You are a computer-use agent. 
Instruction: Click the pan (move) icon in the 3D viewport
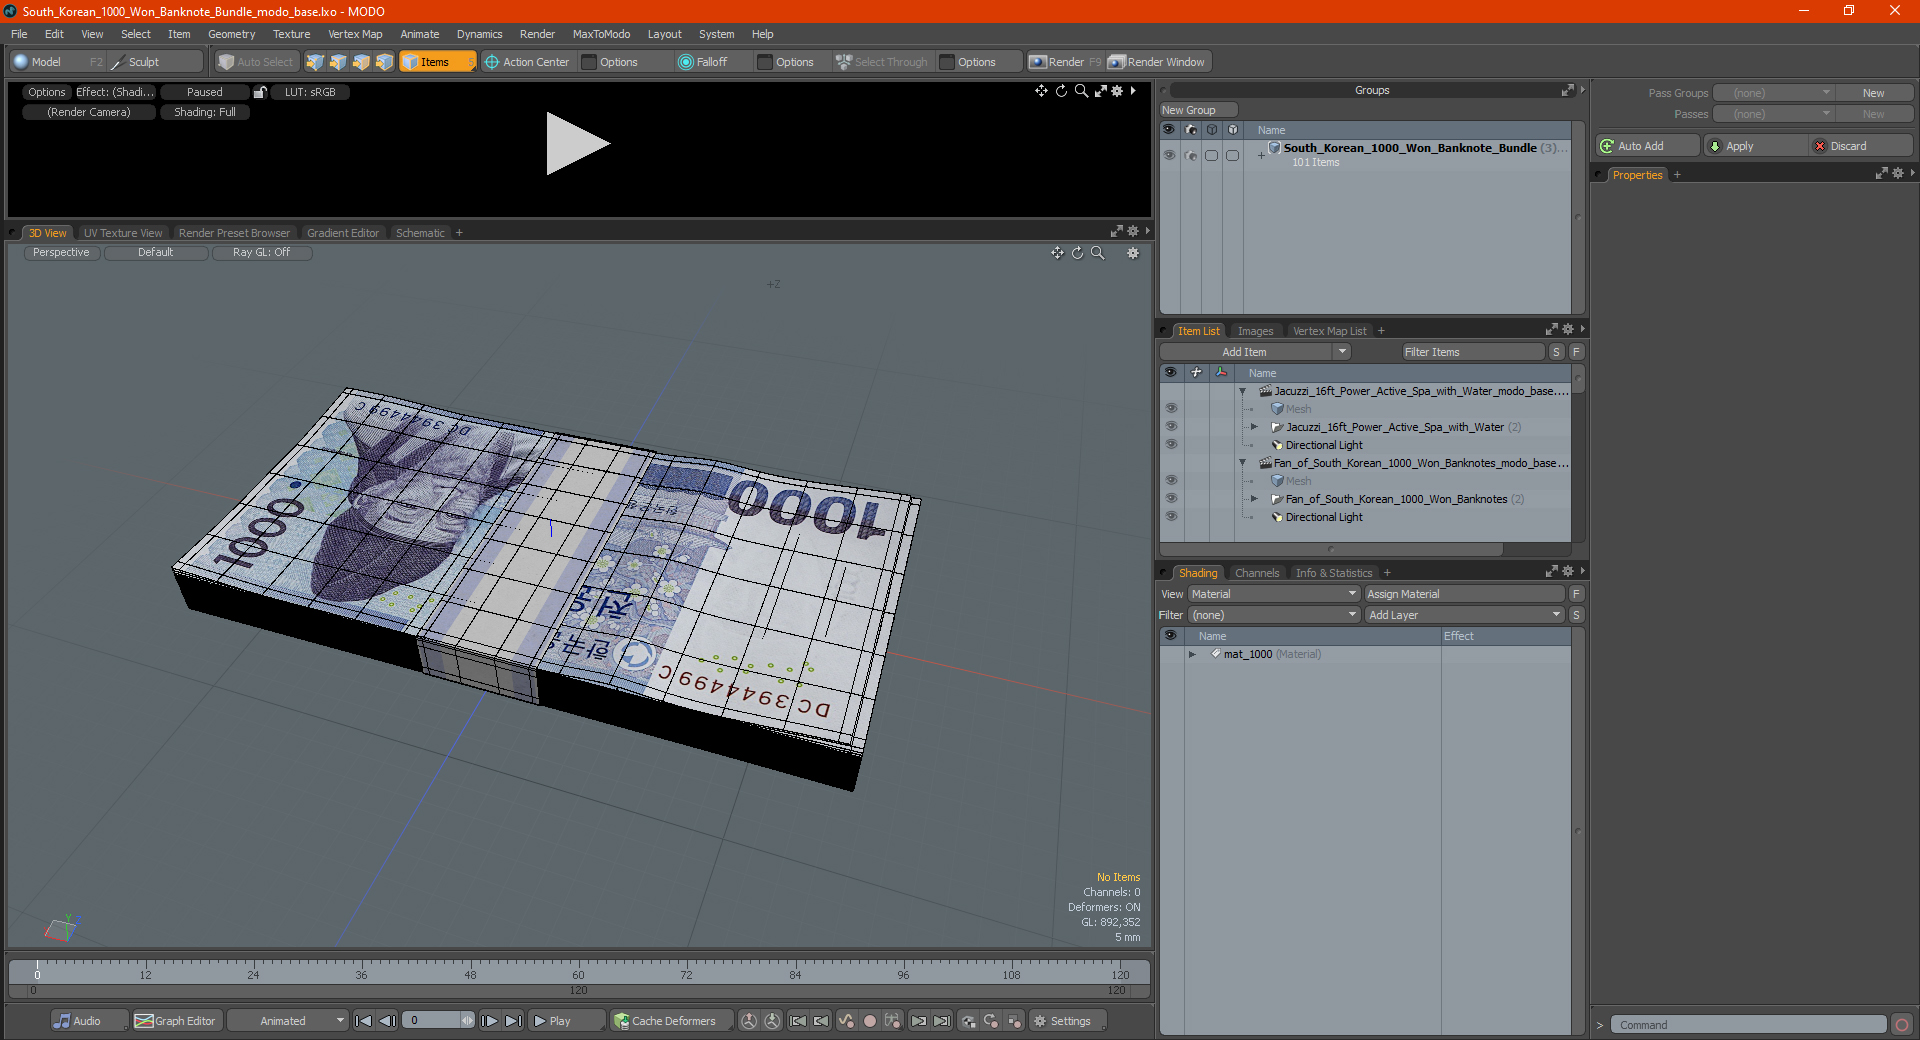(1057, 253)
